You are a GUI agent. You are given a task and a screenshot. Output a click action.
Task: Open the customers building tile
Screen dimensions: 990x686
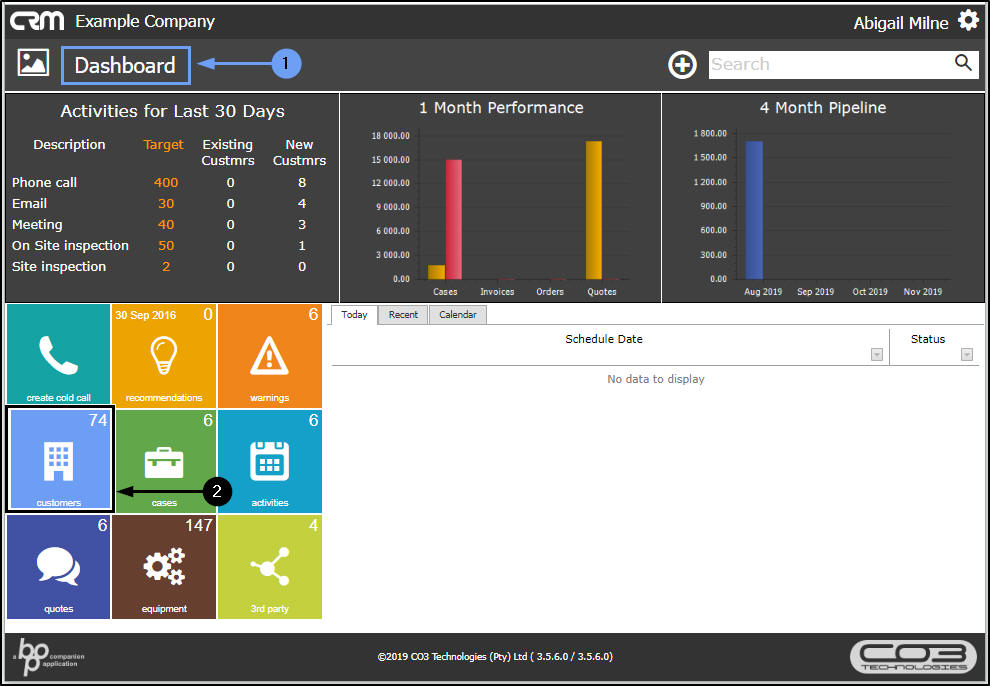[x=59, y=460]
